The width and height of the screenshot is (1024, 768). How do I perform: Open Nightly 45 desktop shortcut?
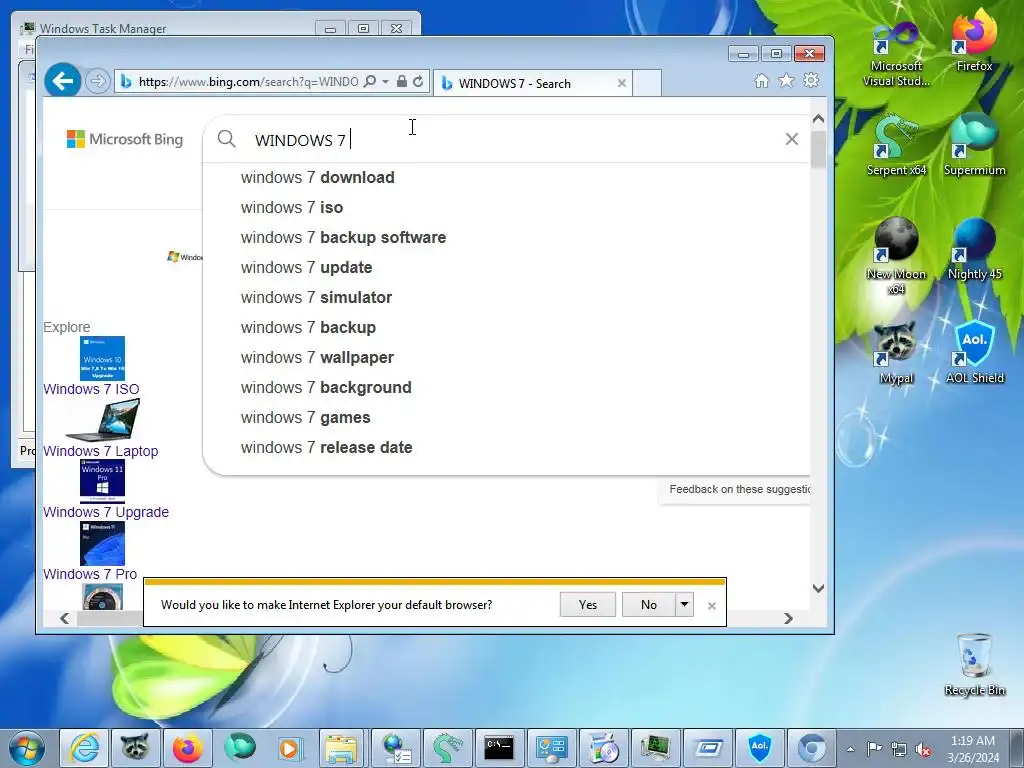[x=974, y=249]
